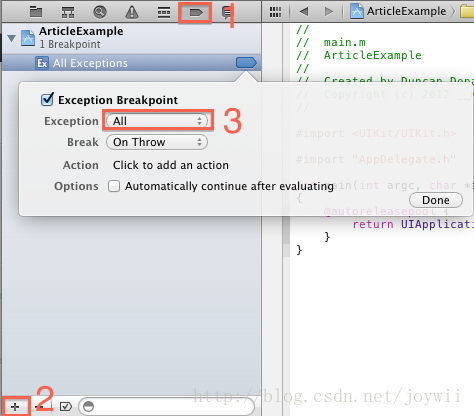Uncheck the Exception Breakpoint checkbox
Viewport: 474px width, 416px height.
click(x=47, y=100)
